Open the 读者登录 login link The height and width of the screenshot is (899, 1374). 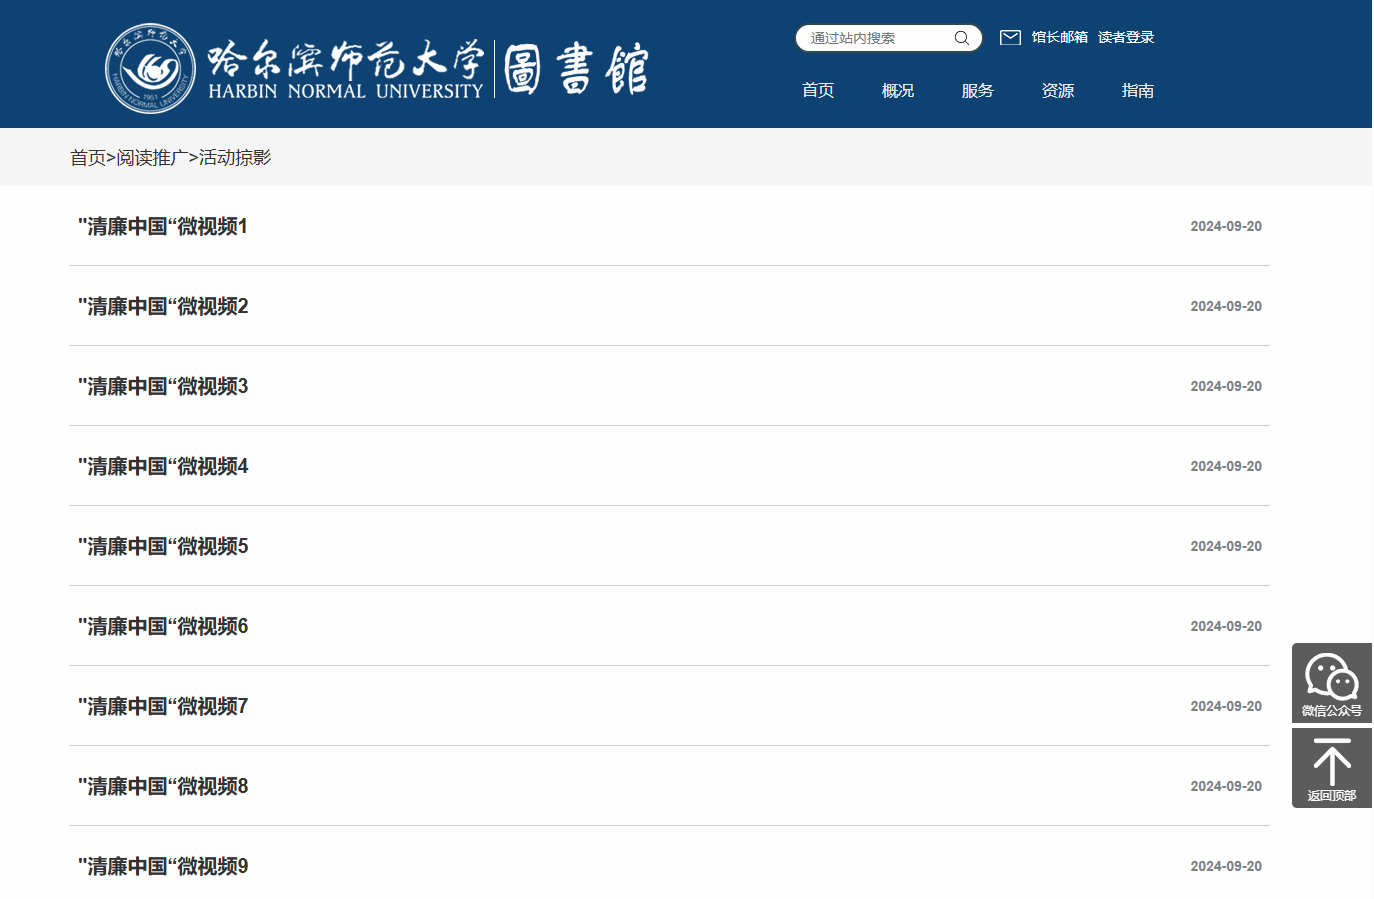click(x=1125, y=38)
